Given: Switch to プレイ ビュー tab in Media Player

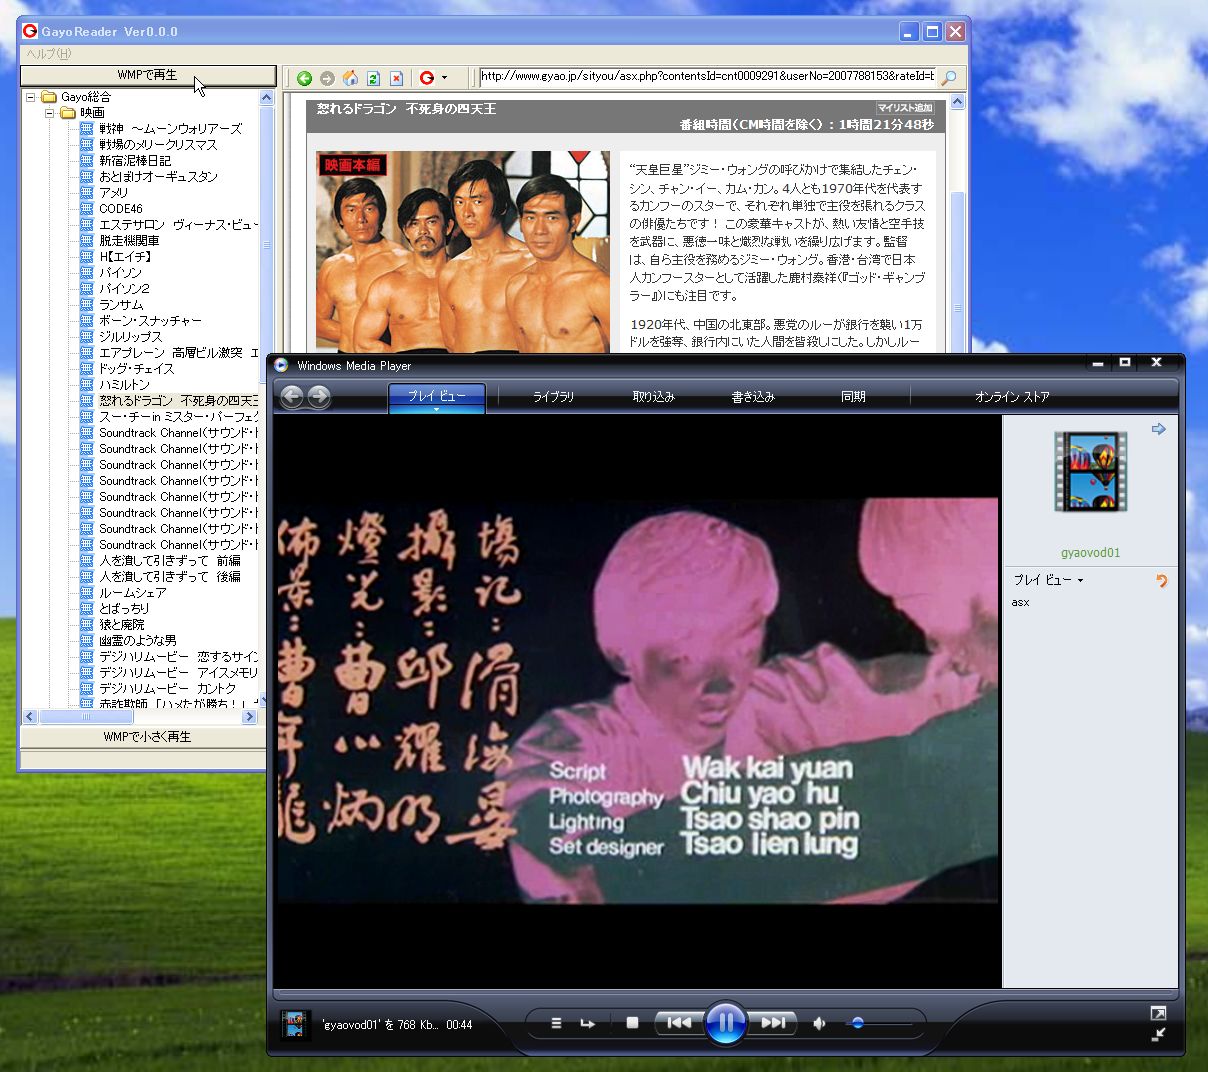Looking at the screenshot, I should 436,397.
